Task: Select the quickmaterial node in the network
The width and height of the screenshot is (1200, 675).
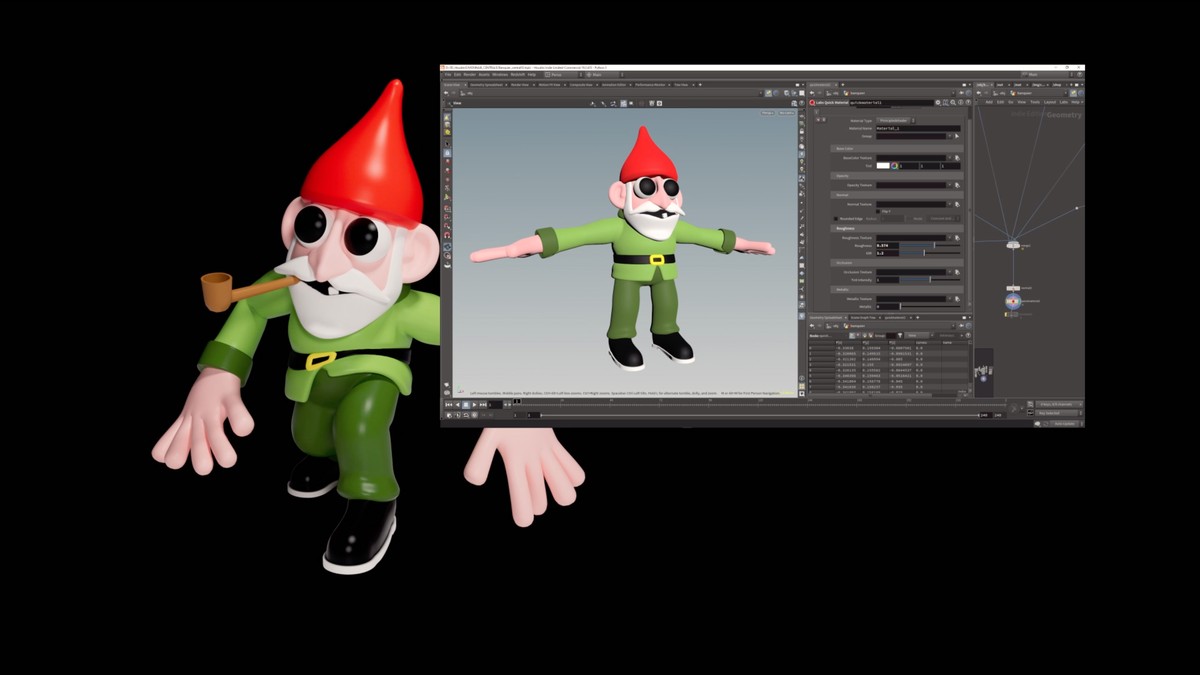Action: pyautogui.click(x=1013, y=299)
